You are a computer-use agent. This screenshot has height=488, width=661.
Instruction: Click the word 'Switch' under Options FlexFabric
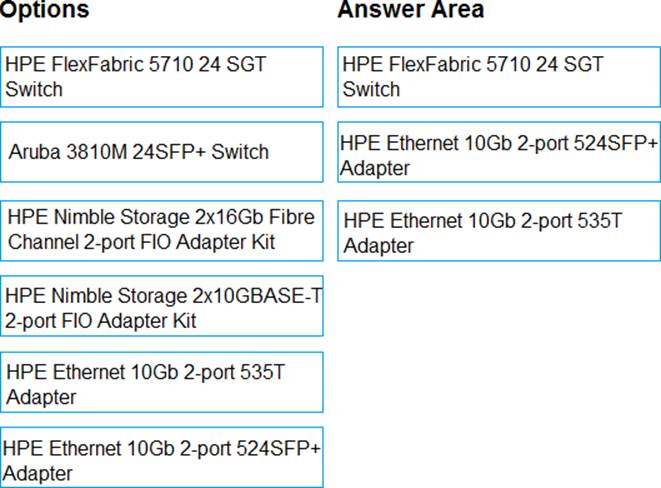[34, 89]
